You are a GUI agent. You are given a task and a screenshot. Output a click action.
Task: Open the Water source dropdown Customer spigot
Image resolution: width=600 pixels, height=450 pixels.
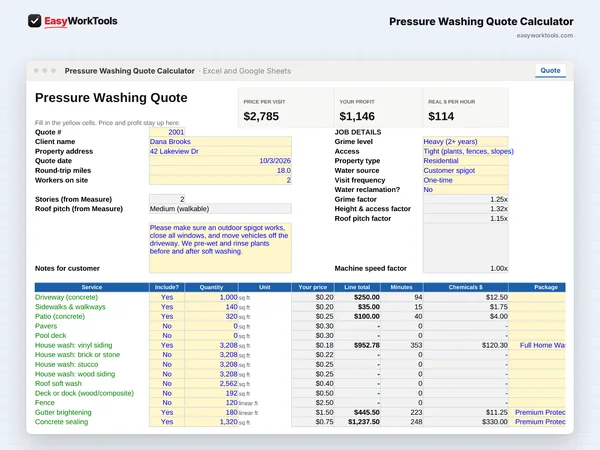pyautogui.click(x=466, y=170)
